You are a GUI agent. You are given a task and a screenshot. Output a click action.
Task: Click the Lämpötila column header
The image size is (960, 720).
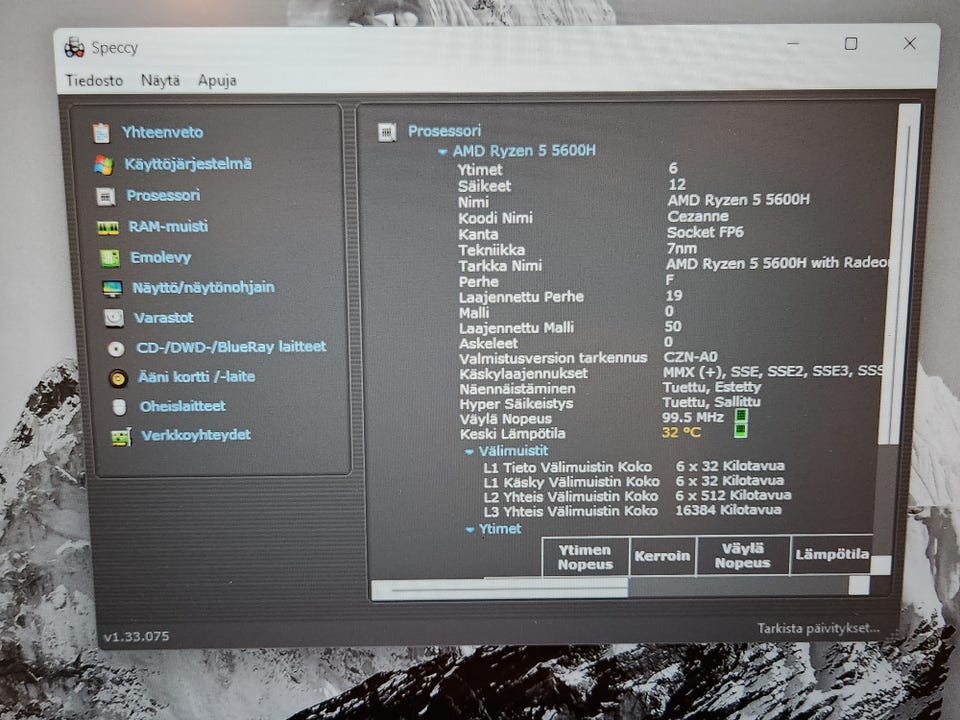click(831, 555)
